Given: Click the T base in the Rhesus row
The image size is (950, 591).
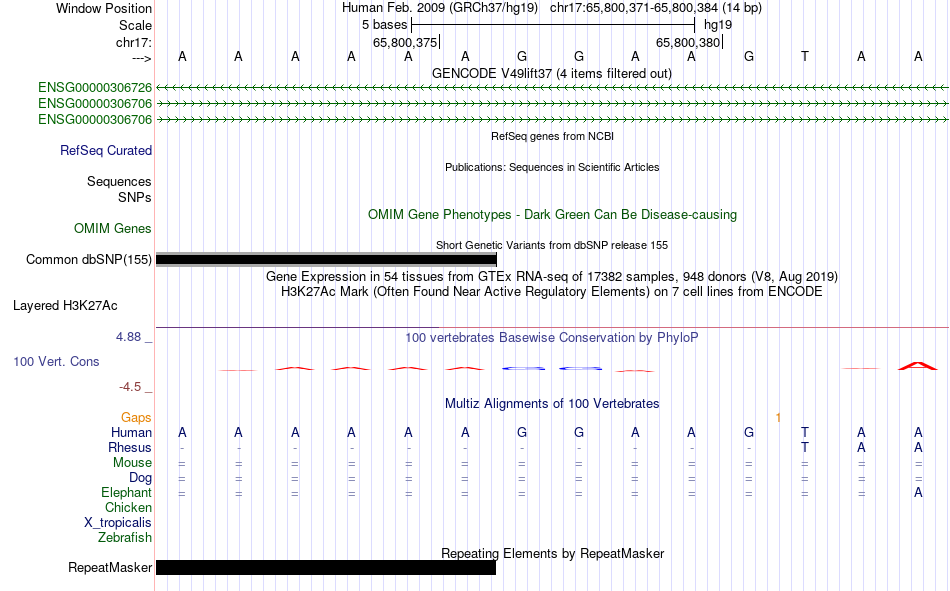Looking at the screenshot, I should tap(805, 447).
